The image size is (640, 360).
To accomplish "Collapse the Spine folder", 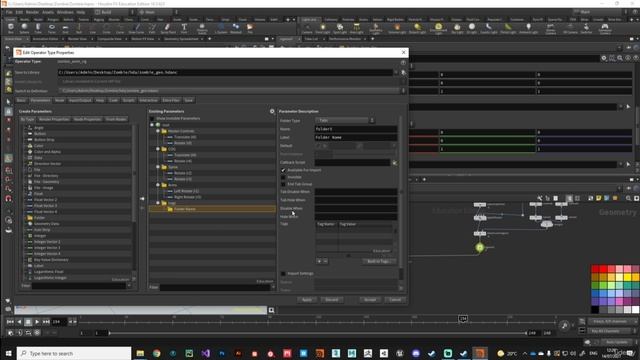I will [158, 167].
